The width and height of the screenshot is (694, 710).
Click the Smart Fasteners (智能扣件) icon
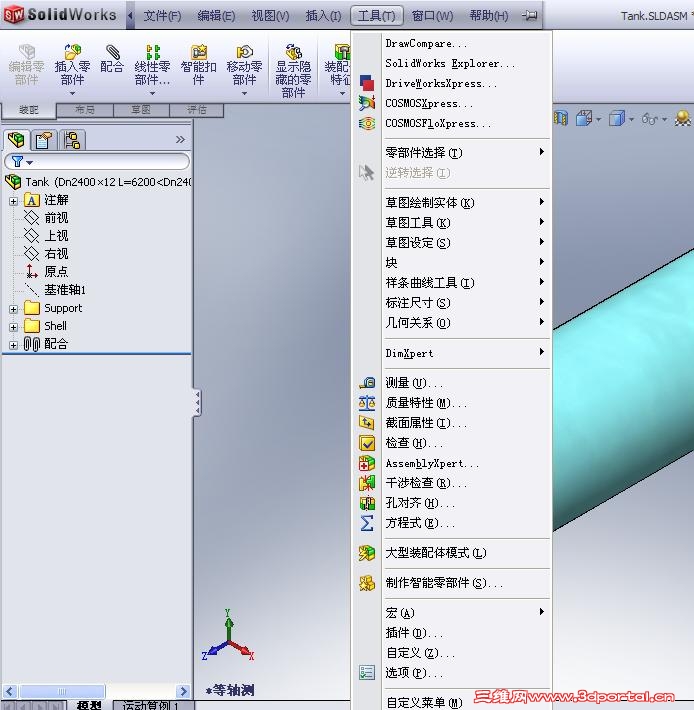198,52
